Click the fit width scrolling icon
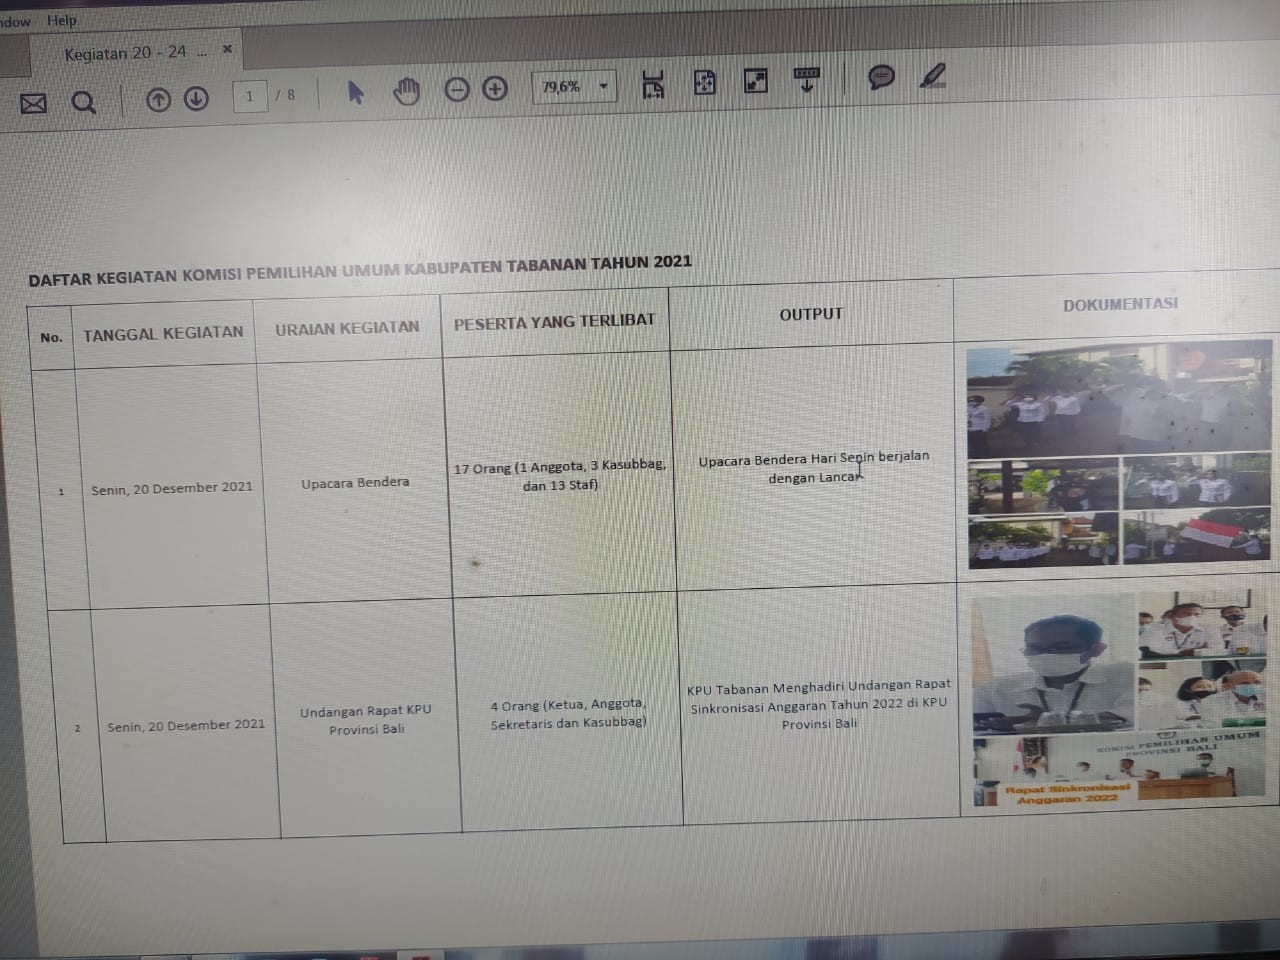Screen dimensions: 1280x960 coord(652,85)
